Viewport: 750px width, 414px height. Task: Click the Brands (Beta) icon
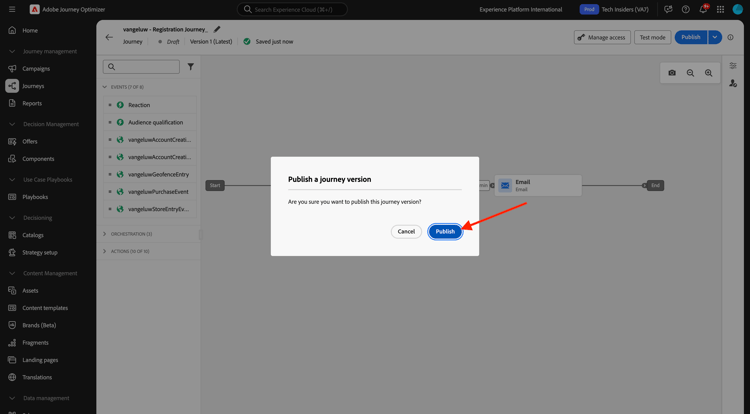click(x=12, y=325)
